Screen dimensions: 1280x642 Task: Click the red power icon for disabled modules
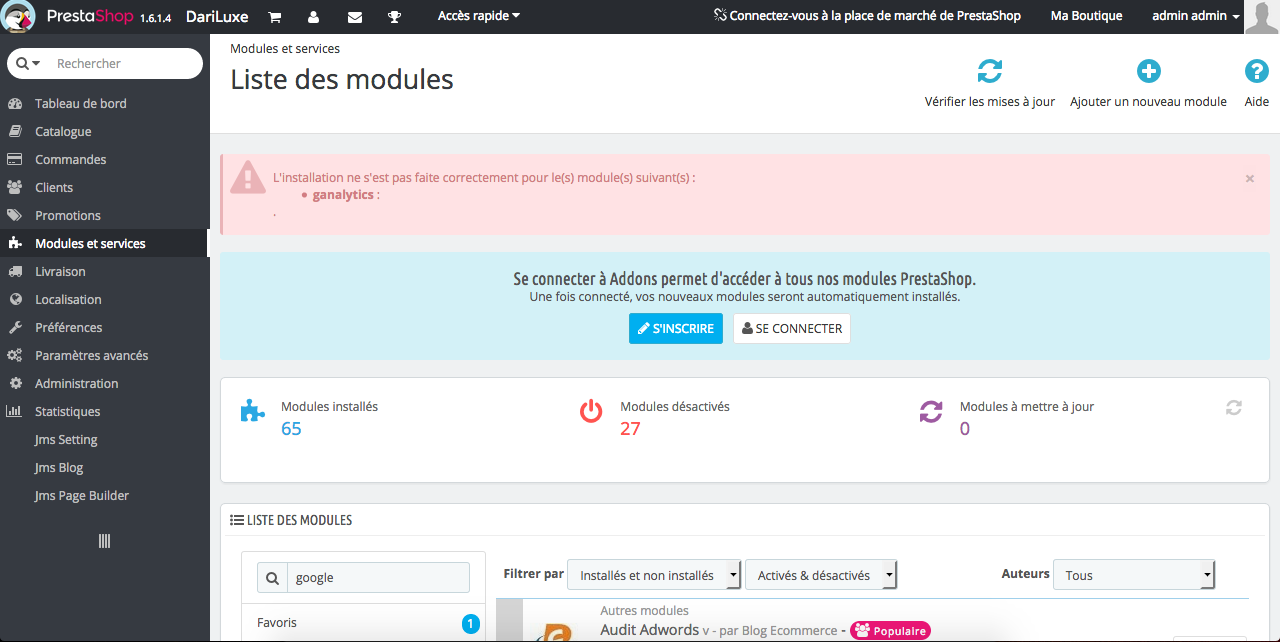[591, 410]
